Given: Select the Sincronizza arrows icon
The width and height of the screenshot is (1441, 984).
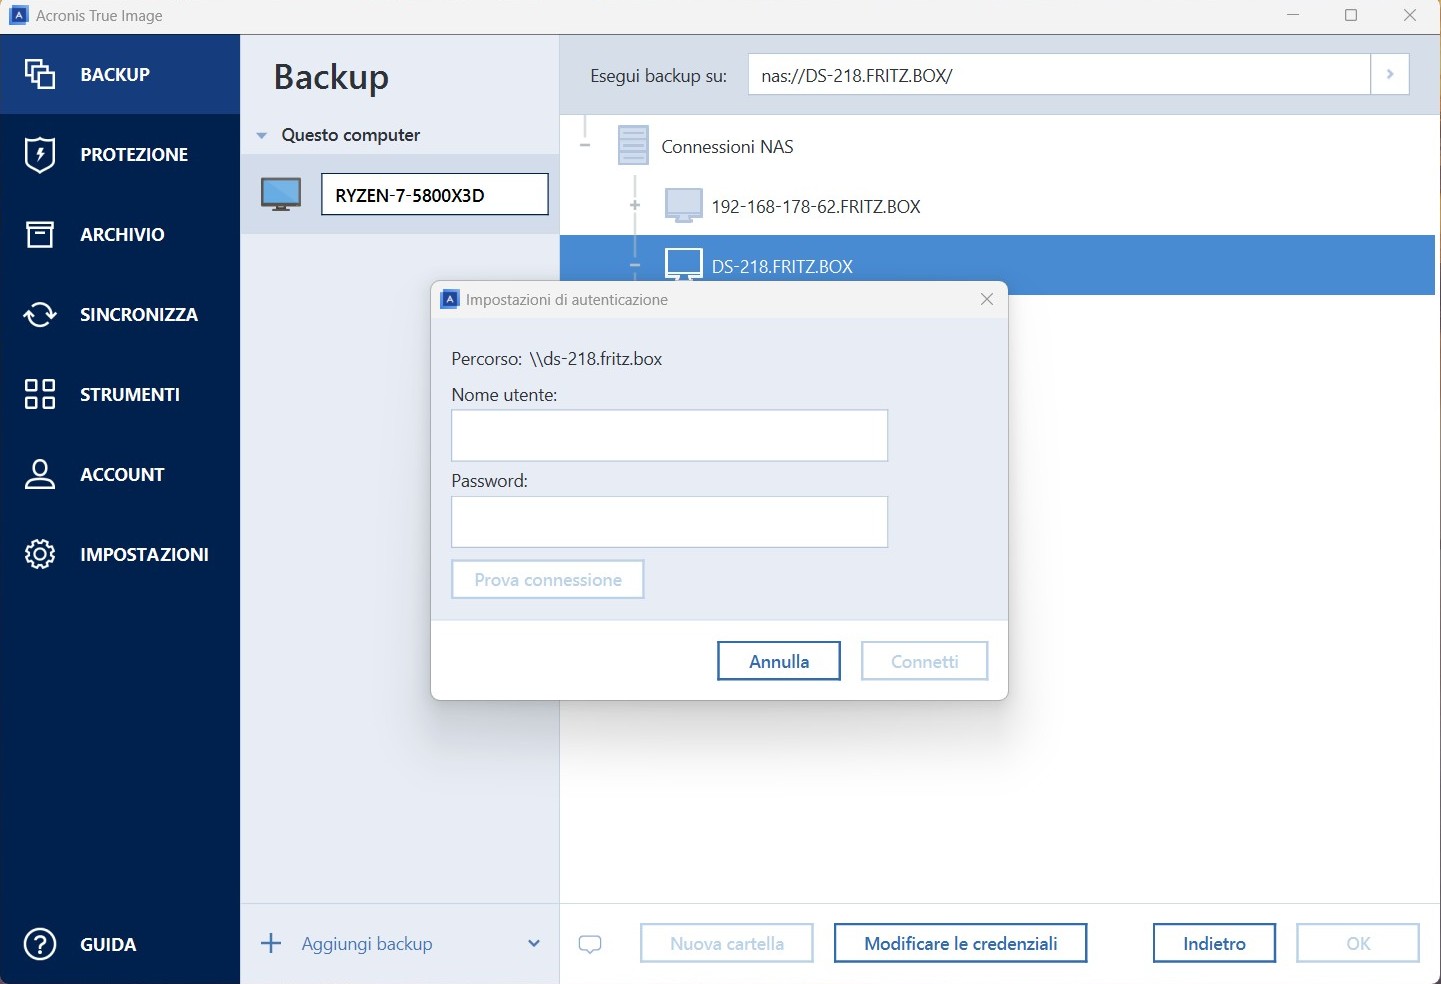Looking at the screenshot, I should 40,314.
